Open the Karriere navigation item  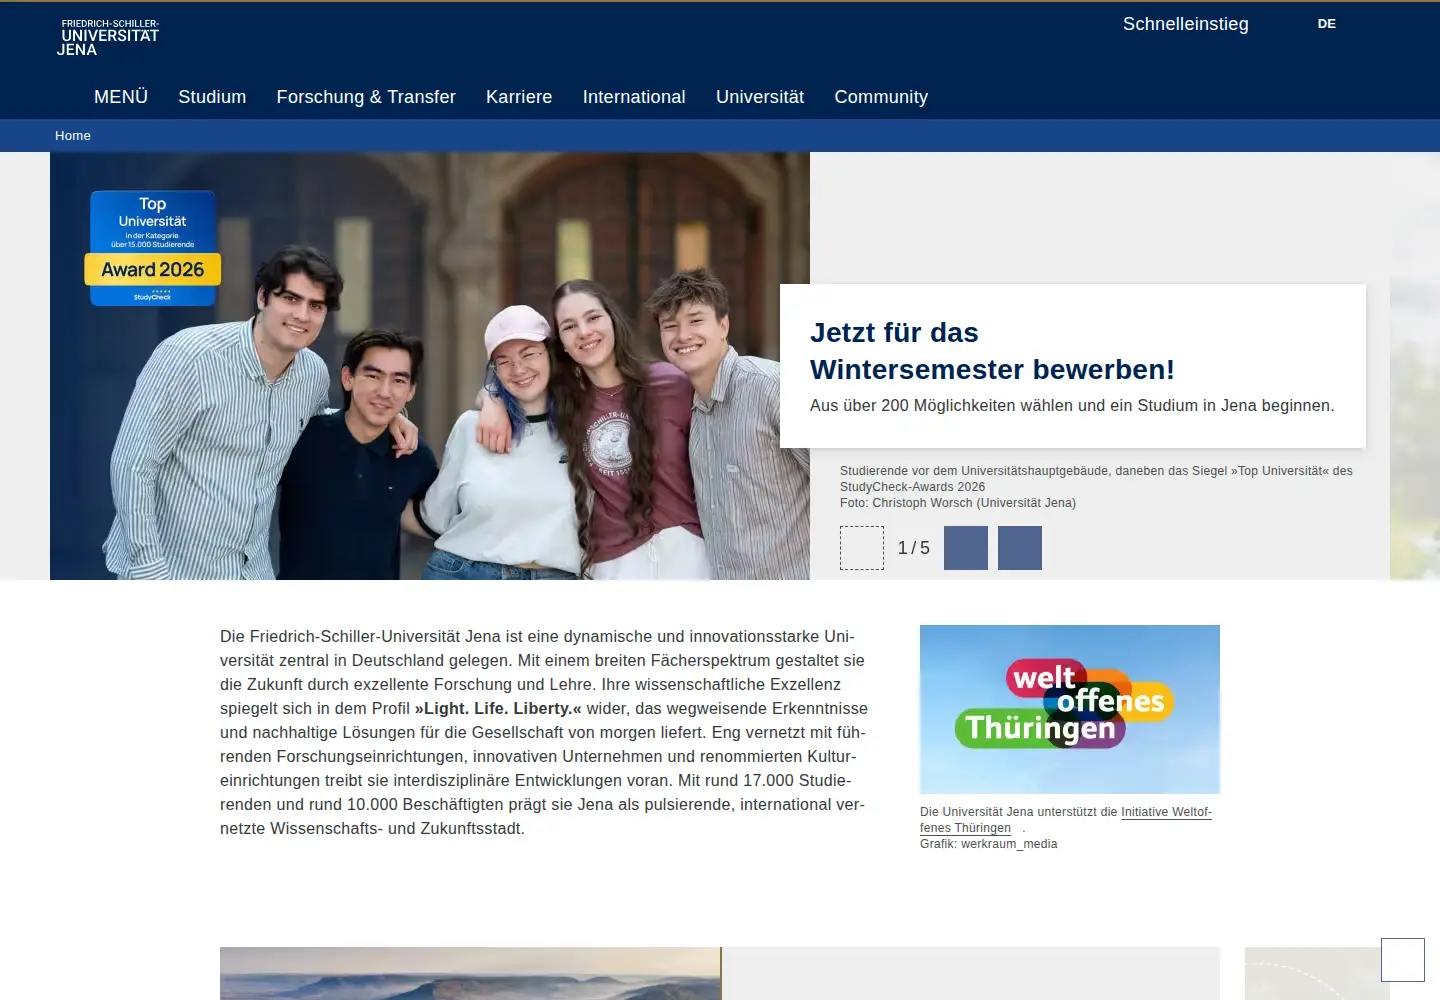coord(519,97)
